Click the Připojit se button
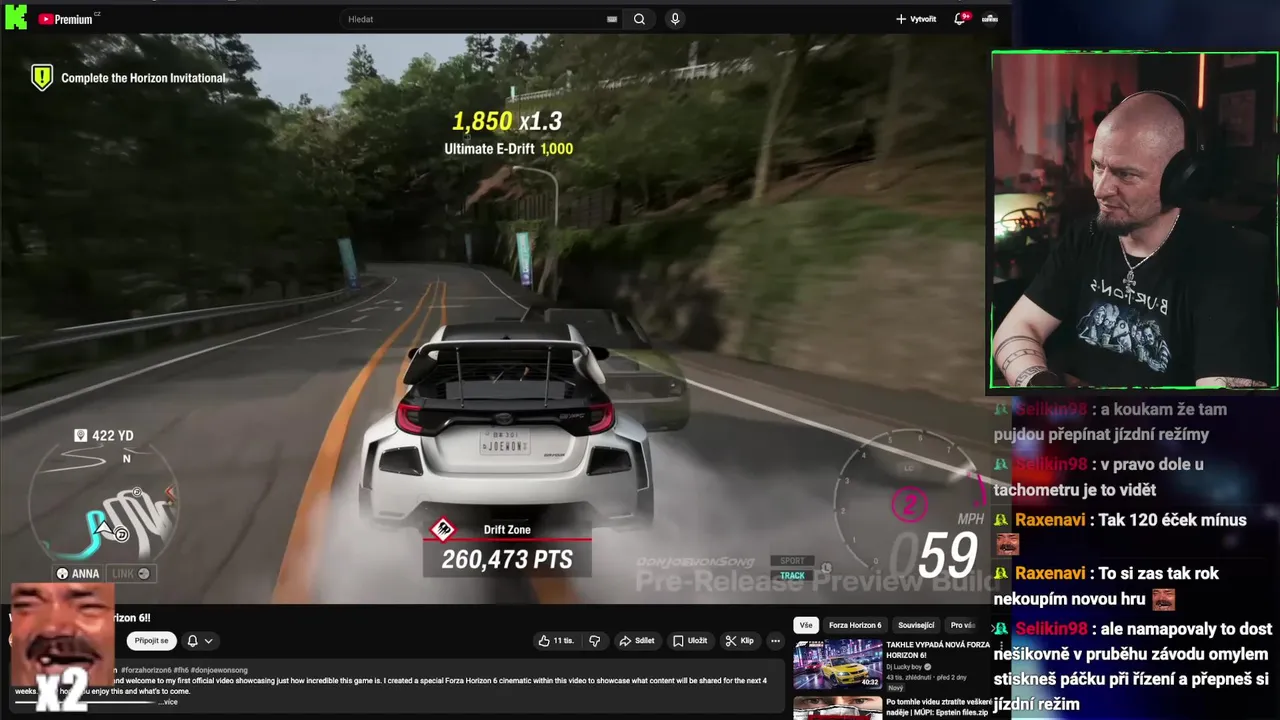This screenshot has width=1280, height=720. point(151,641)
